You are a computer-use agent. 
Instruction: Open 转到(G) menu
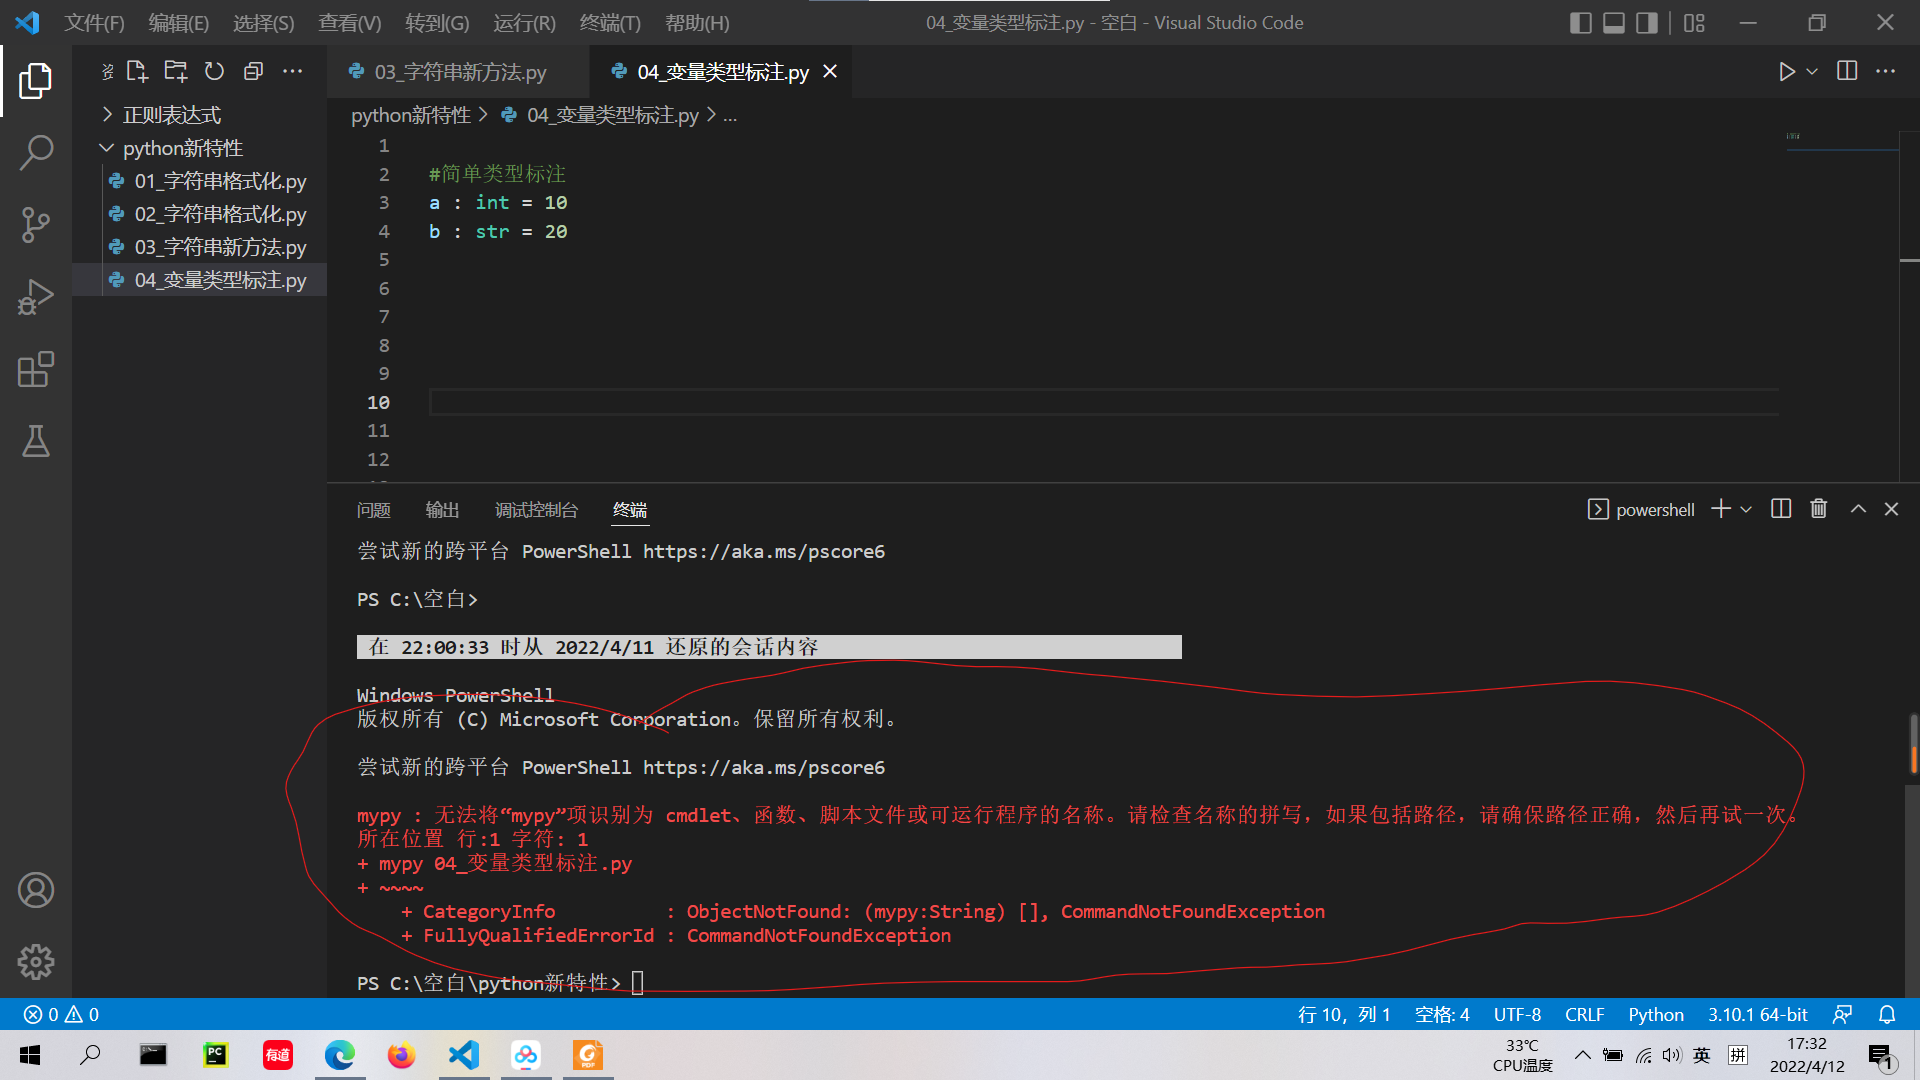[437, 22]
